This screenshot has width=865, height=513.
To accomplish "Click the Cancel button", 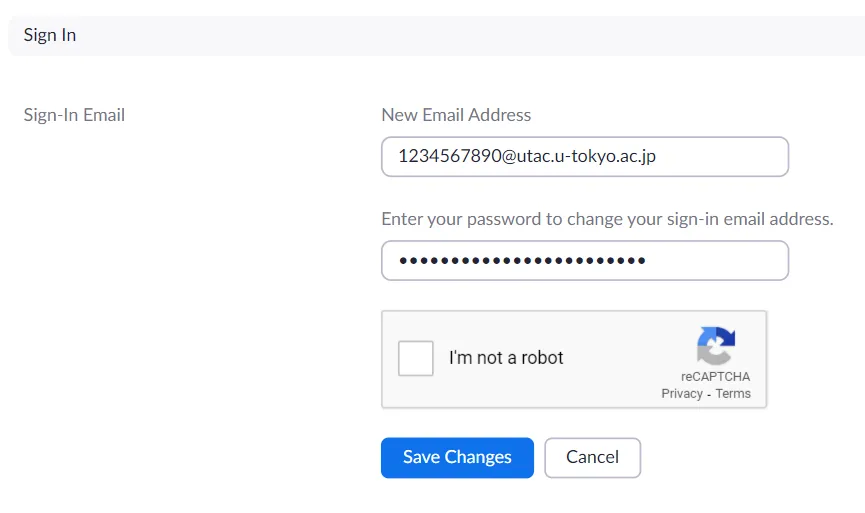I will [x=592, y=457].
